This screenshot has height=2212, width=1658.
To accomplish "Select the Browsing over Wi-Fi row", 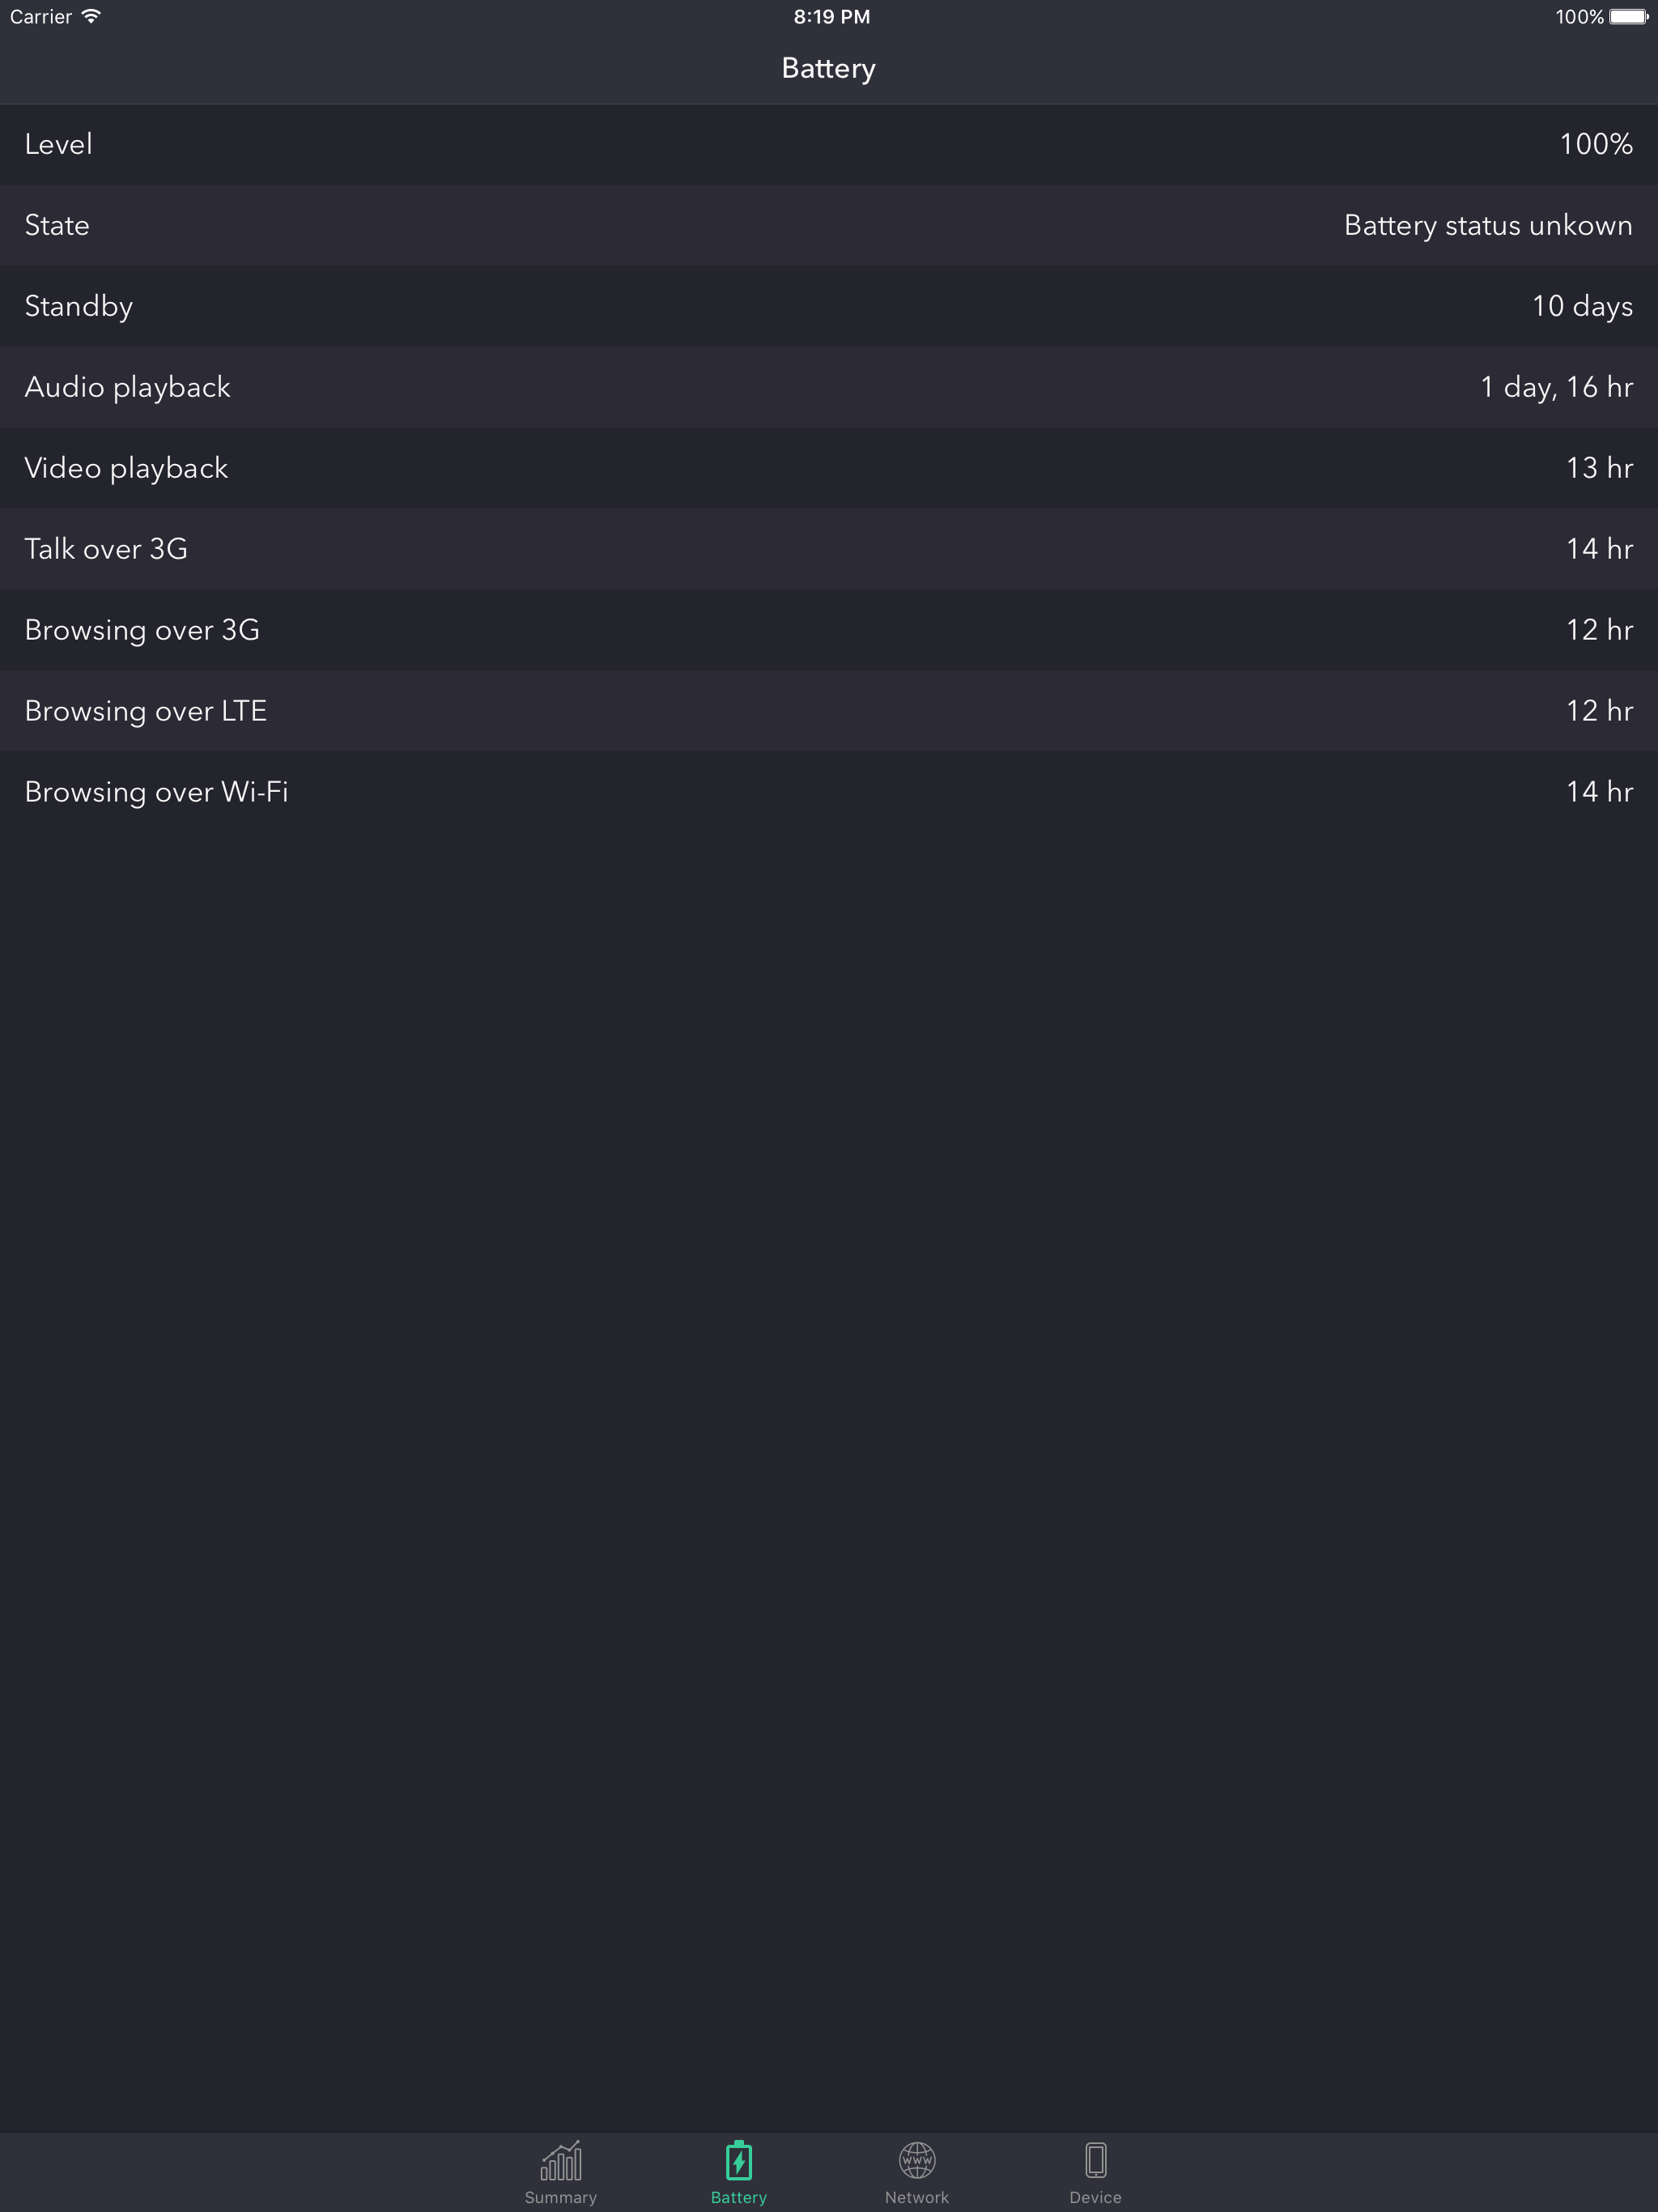I will tap(829, 792).
